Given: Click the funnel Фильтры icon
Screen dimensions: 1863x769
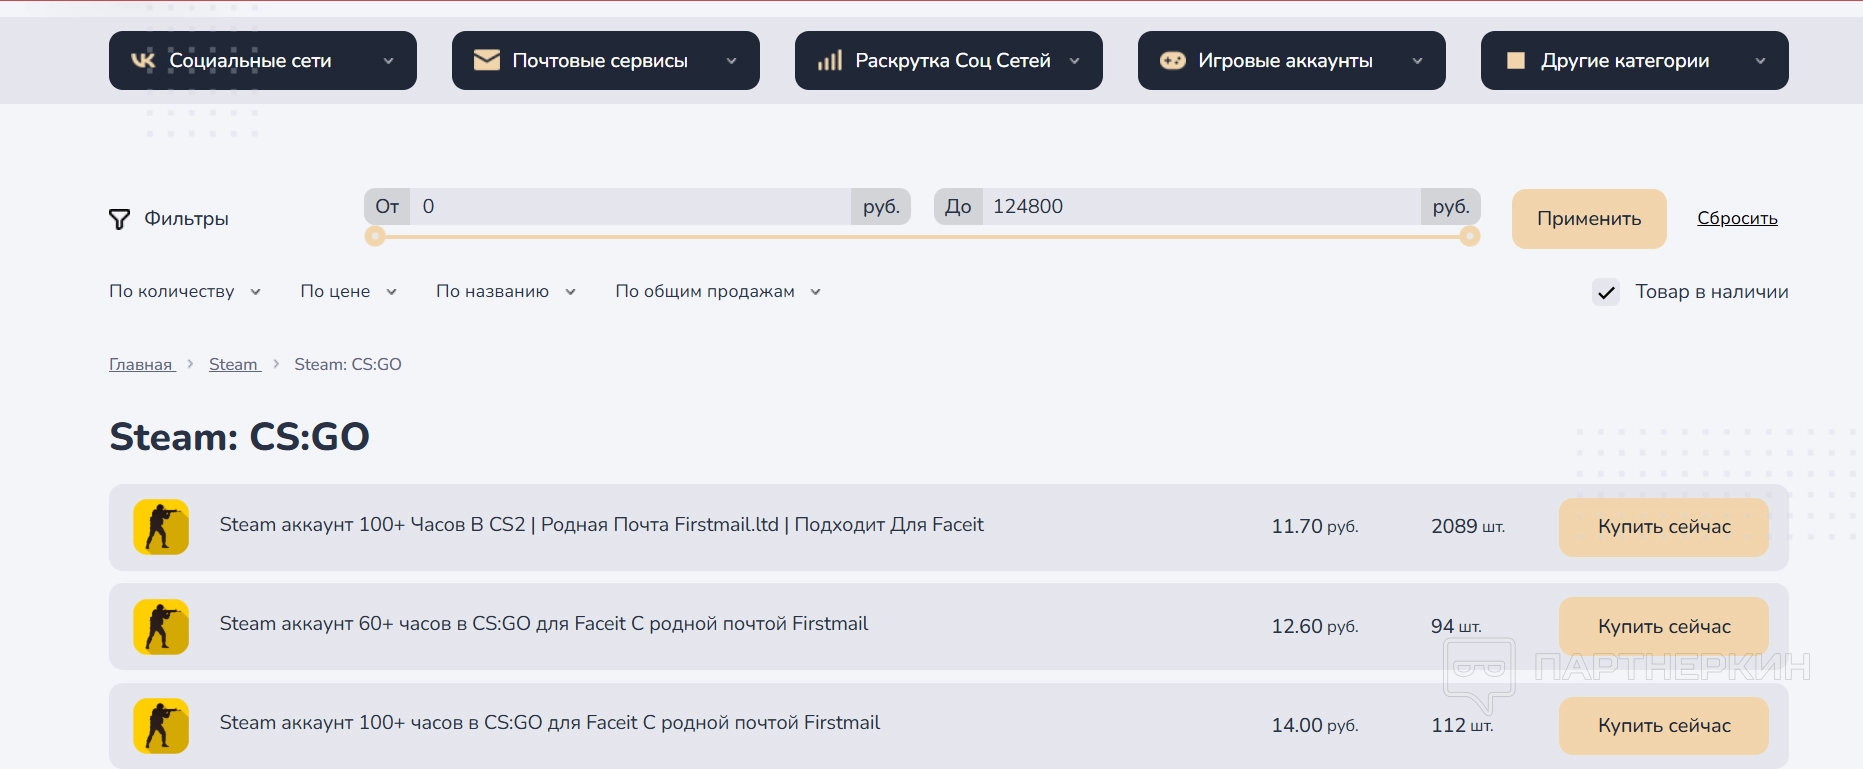Looking at the screenshot, I should tap(119, 219).
